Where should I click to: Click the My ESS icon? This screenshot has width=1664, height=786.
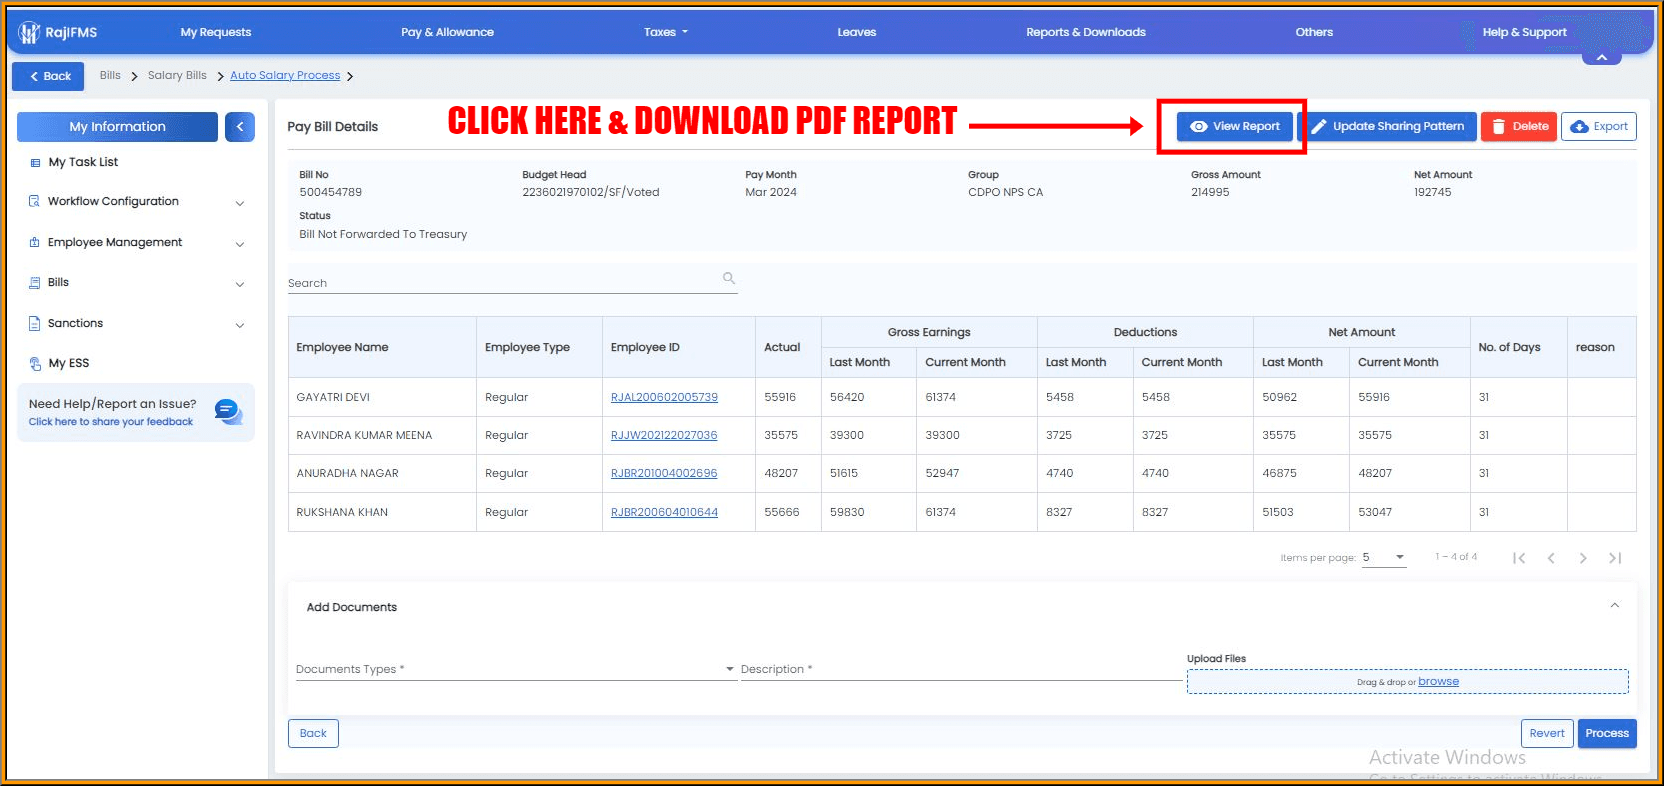tap(36, 364)
